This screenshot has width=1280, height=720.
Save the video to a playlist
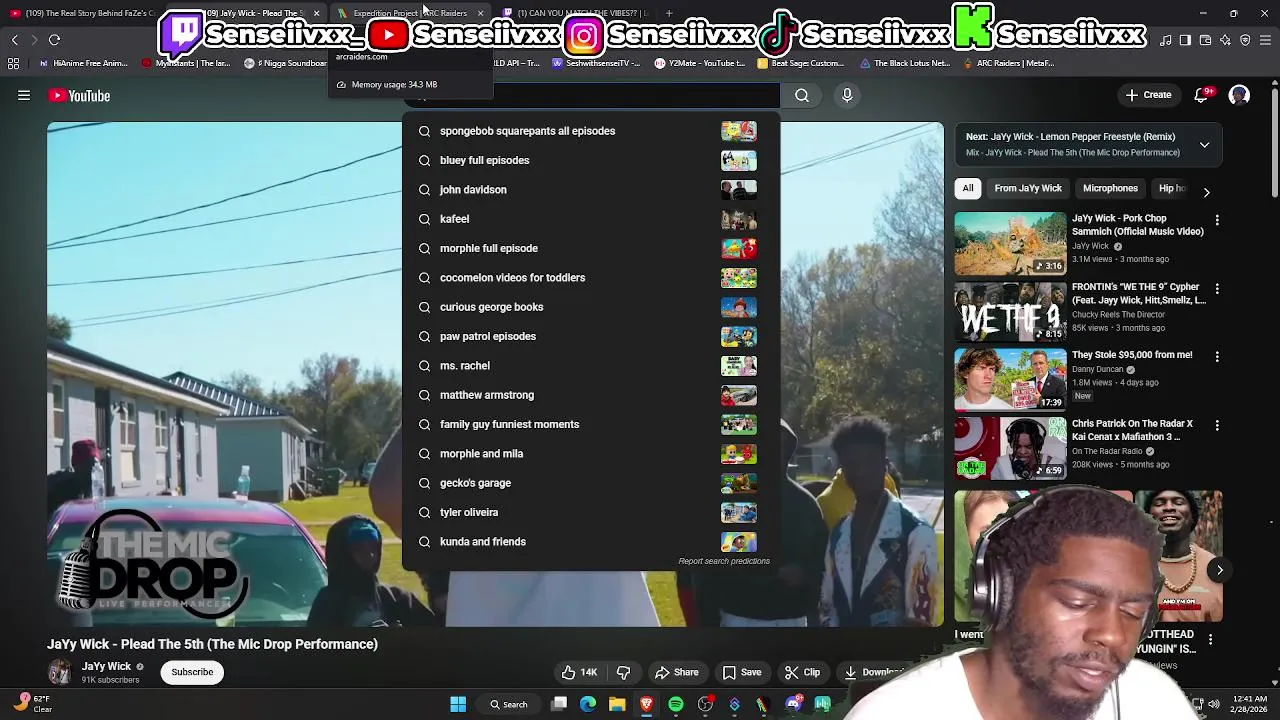click(742, 672)
